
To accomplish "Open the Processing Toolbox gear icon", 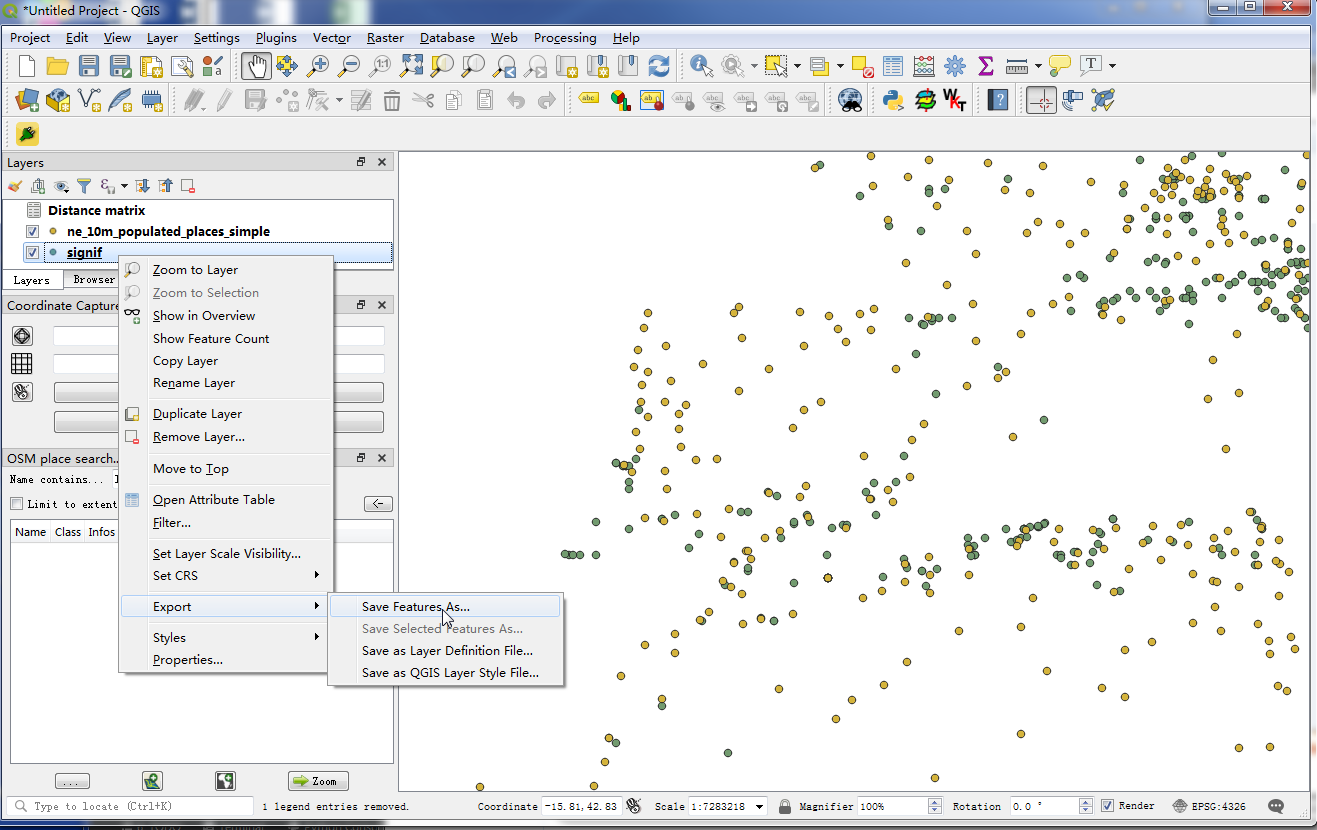I will pos(955,66).
